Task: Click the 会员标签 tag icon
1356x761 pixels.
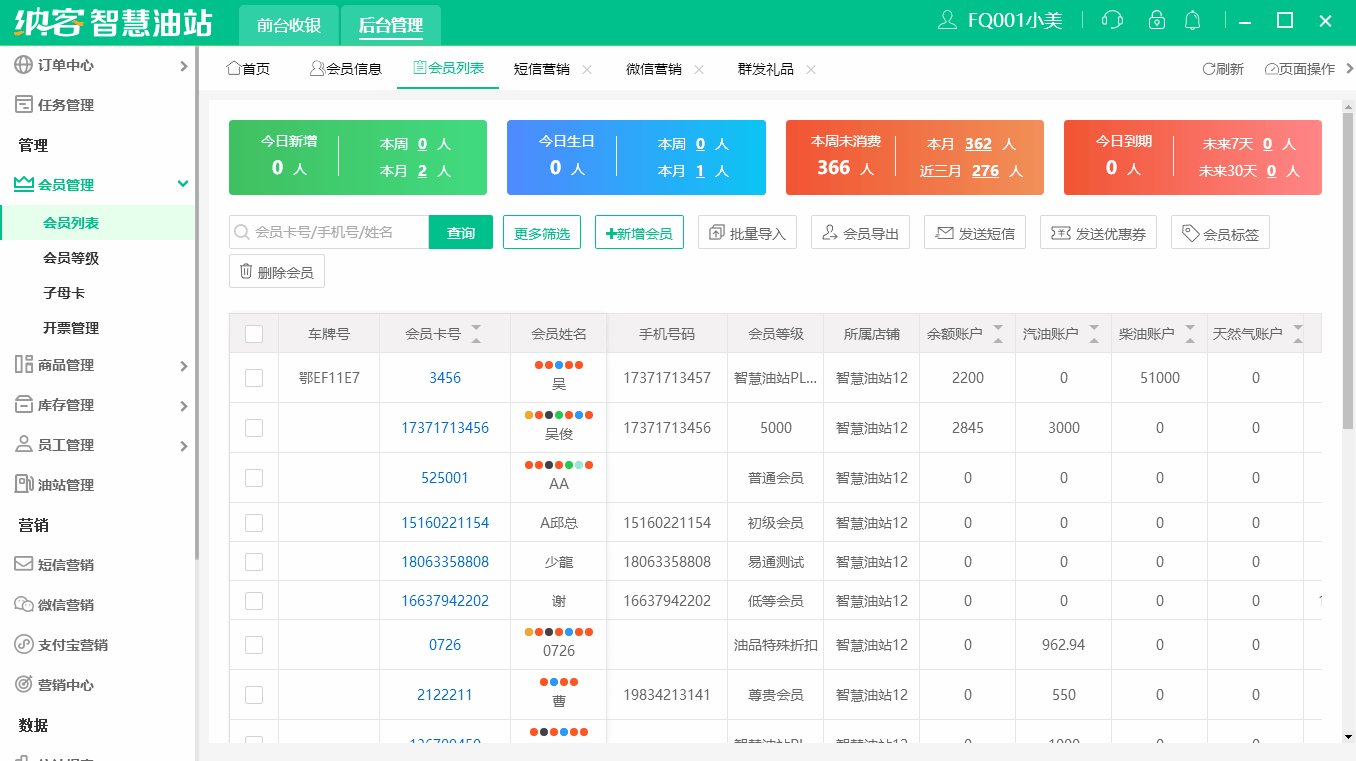Action: point(1190,232)
